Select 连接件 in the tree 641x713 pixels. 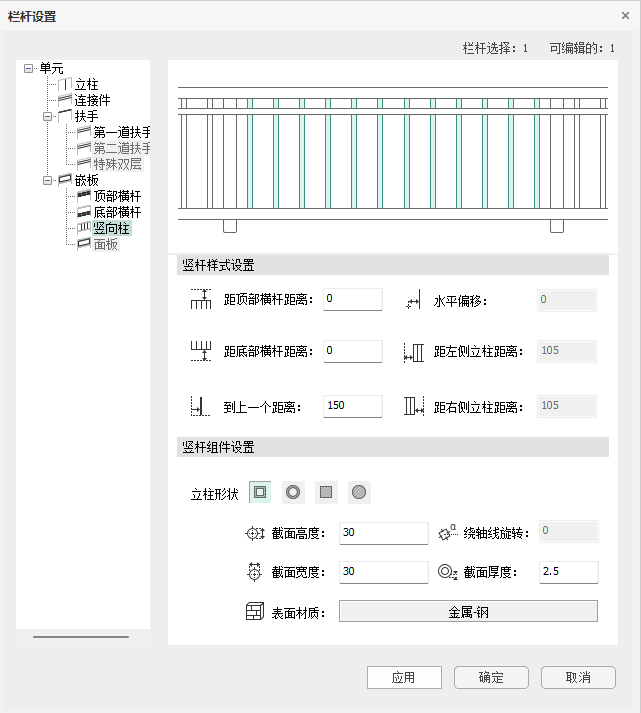point(92,100)
